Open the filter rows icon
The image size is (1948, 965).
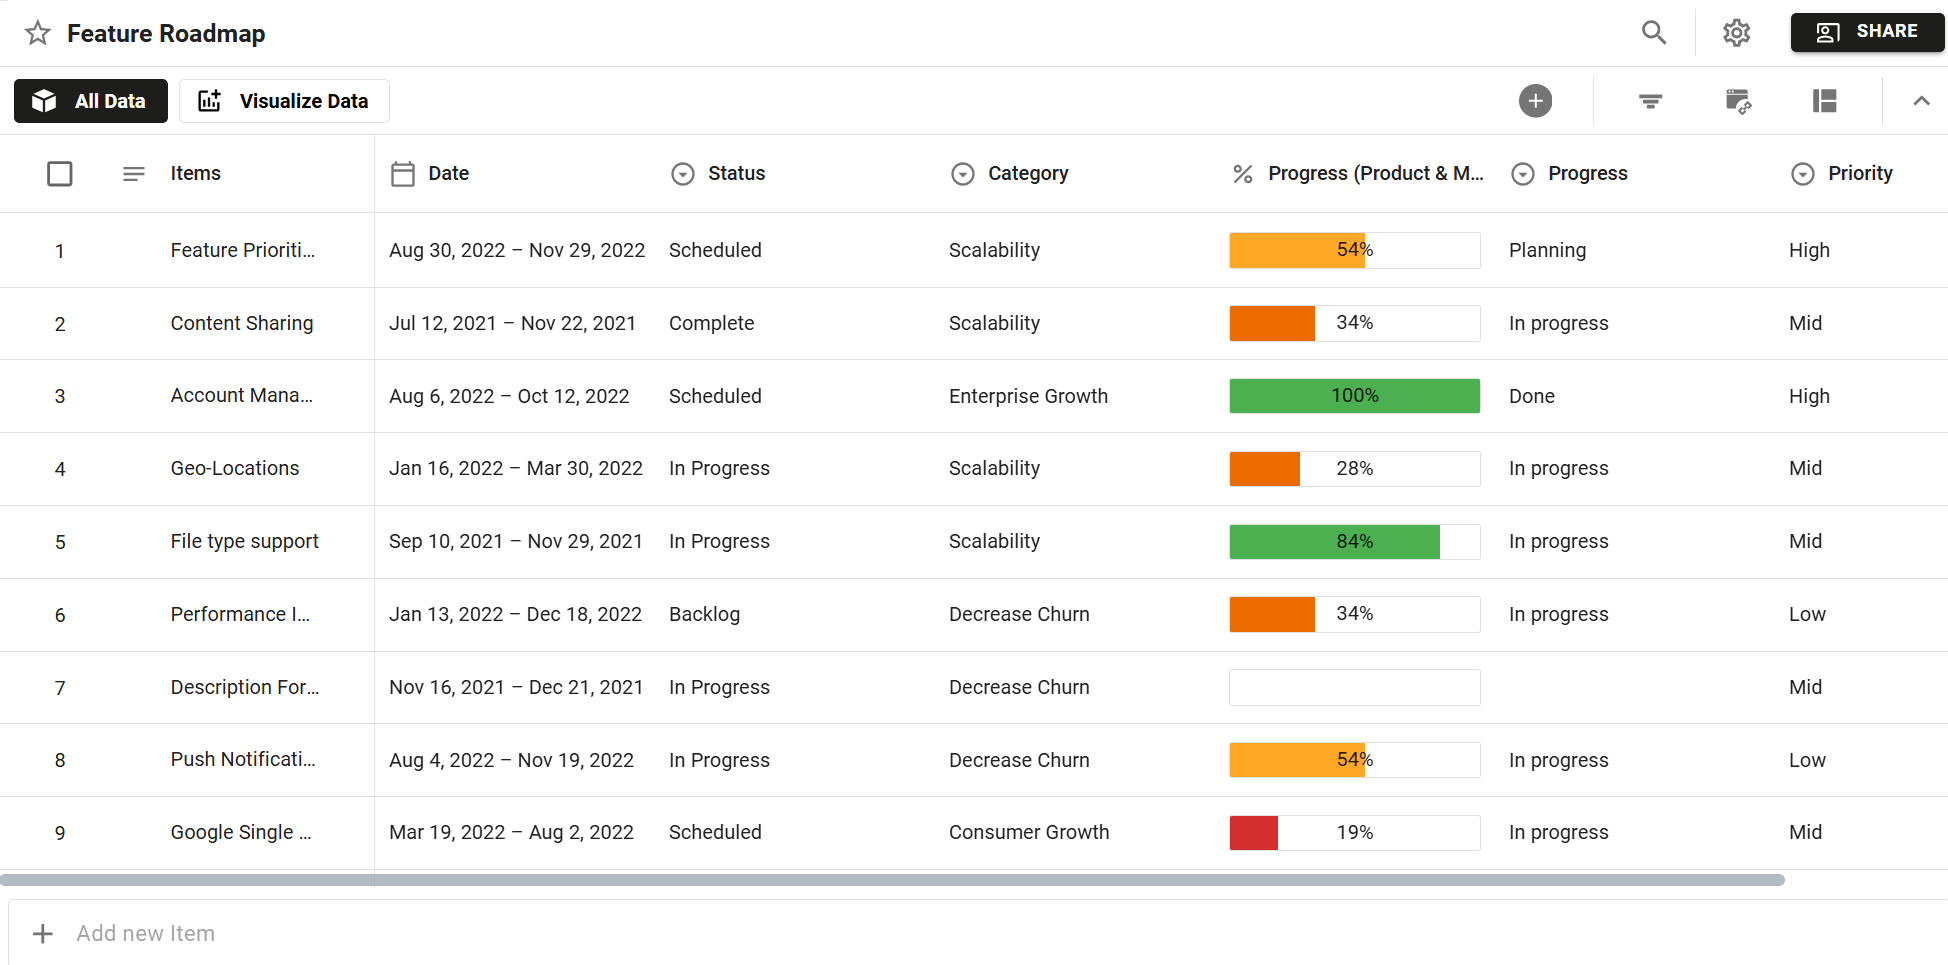pyautogui.click(x=1650, y=101)
